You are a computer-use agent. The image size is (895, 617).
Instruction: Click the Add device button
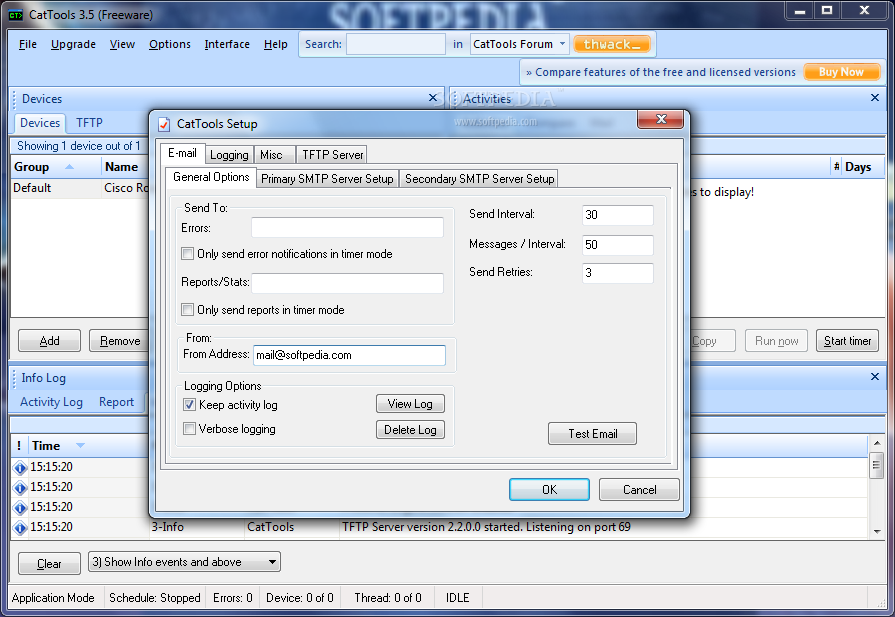coord(50,341)
